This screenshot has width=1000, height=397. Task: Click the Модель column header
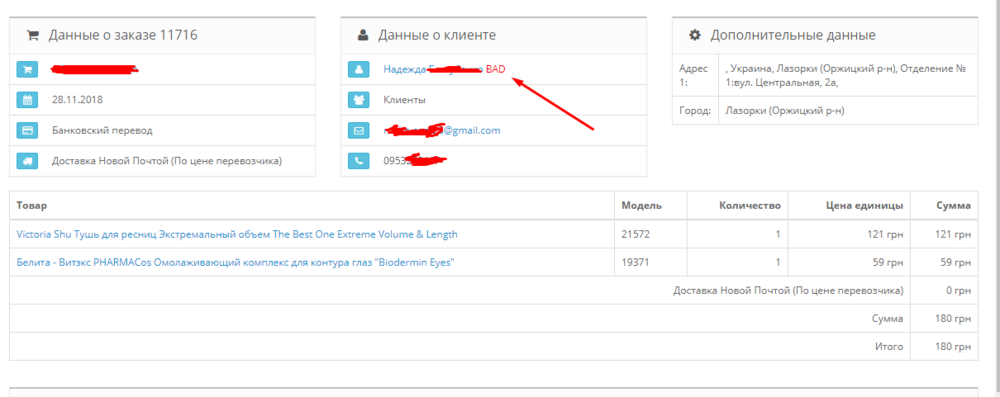[x=642, y=206]
